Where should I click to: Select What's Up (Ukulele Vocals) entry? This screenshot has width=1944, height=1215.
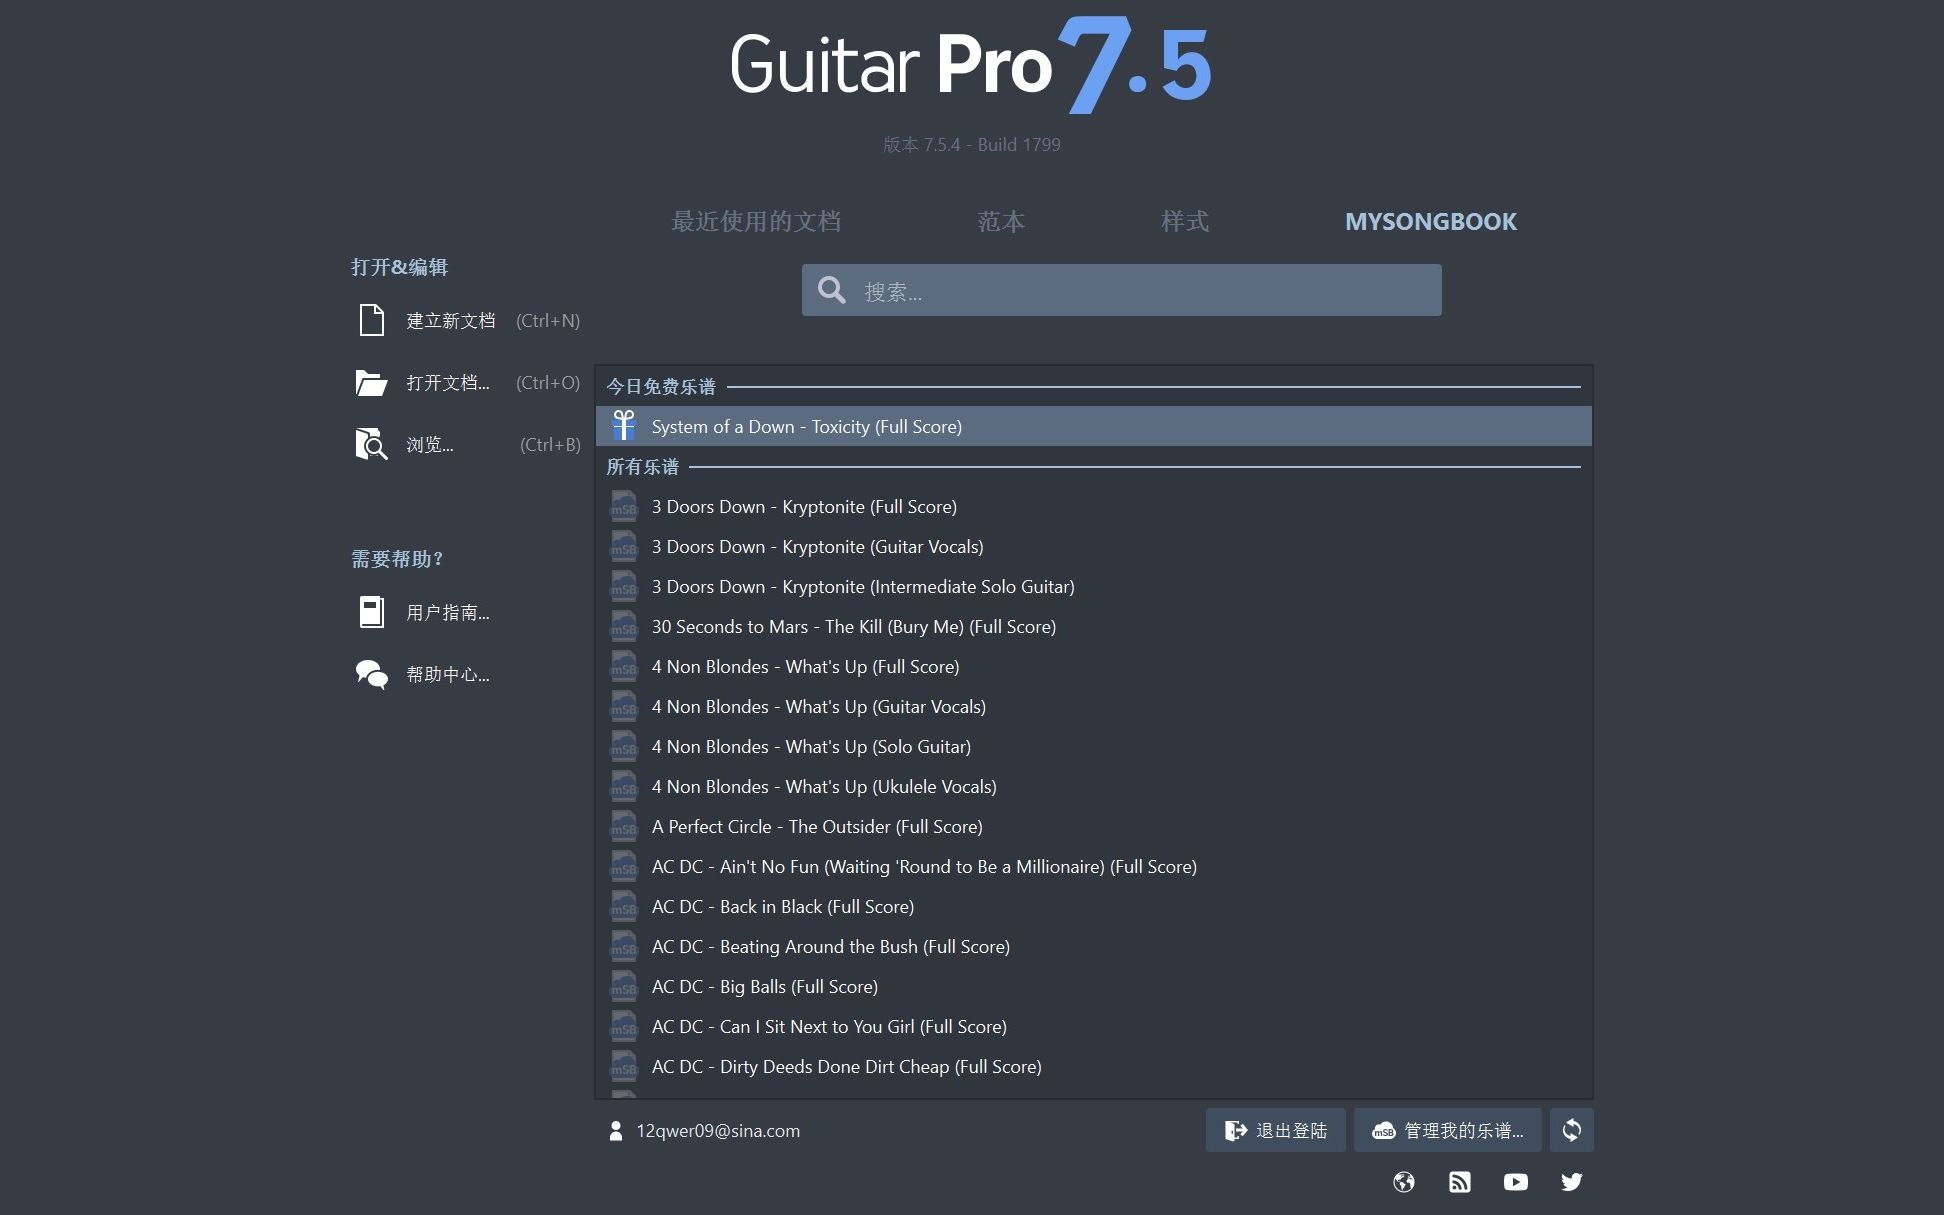(1093, 787)
